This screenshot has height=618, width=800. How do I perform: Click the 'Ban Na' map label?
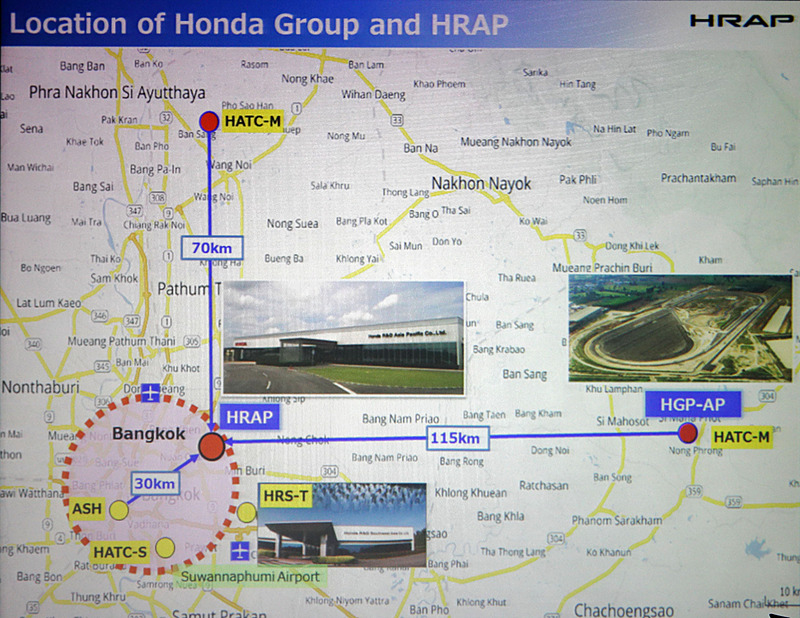click(x=421, y=149)
